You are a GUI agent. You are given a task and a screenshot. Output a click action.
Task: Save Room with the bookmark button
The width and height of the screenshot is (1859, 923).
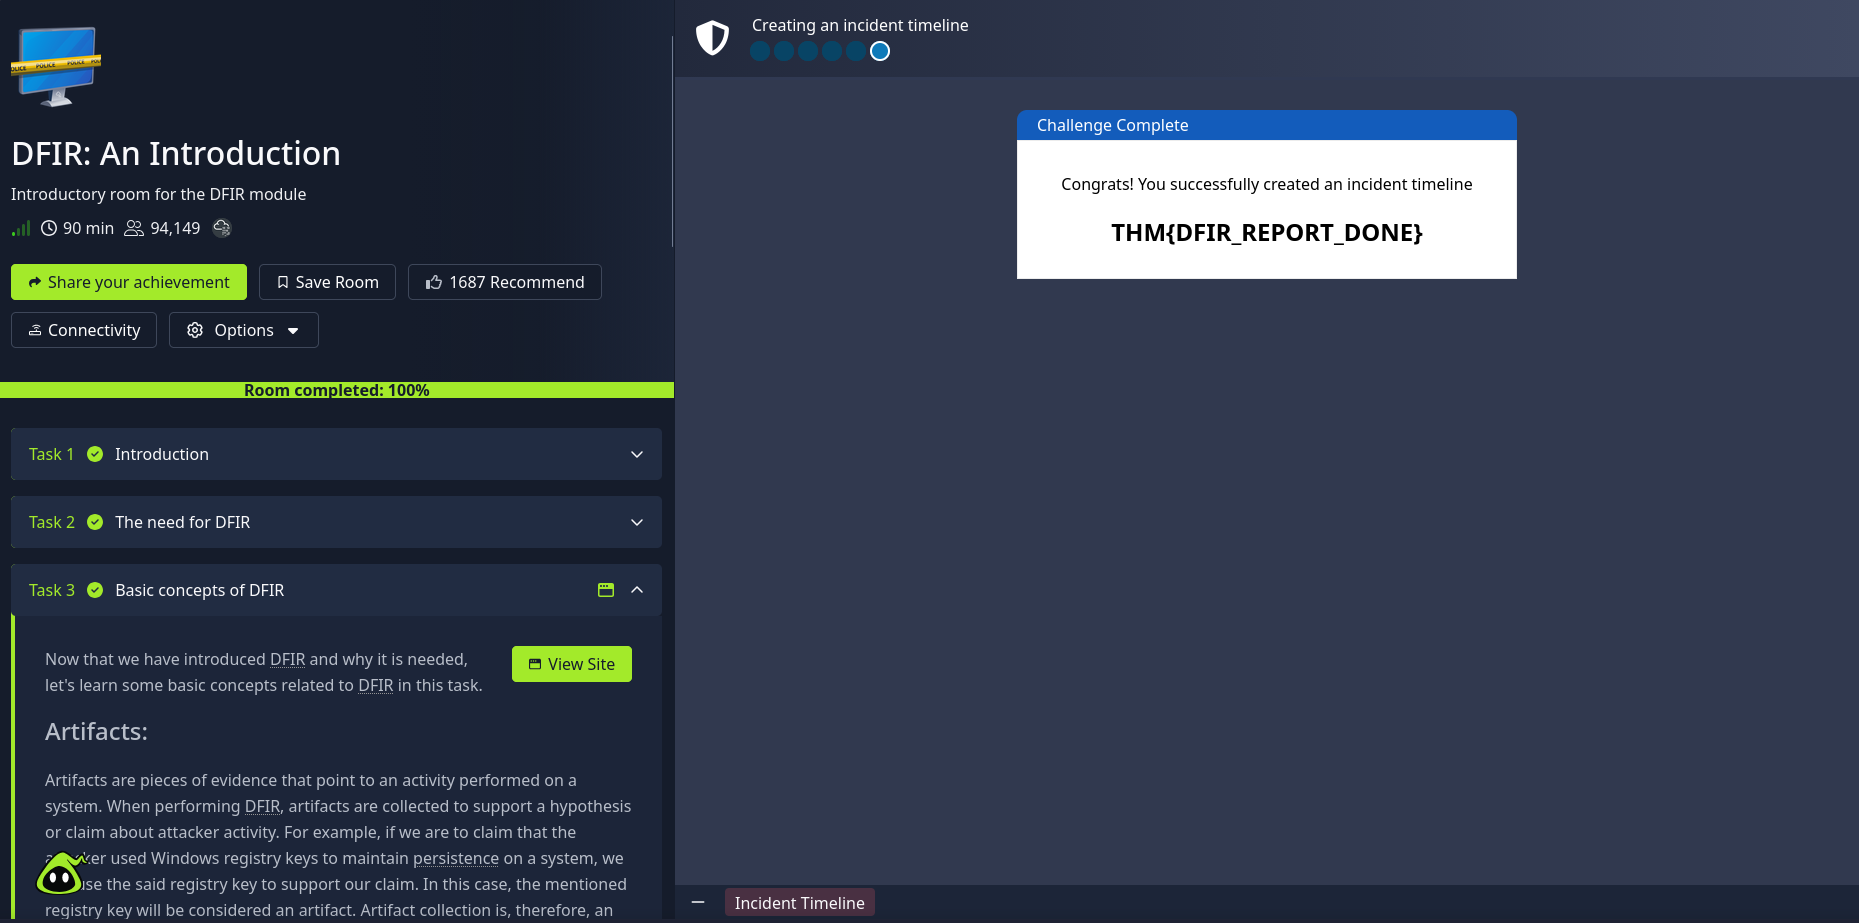pyautogui.click(x=327, y=282)
